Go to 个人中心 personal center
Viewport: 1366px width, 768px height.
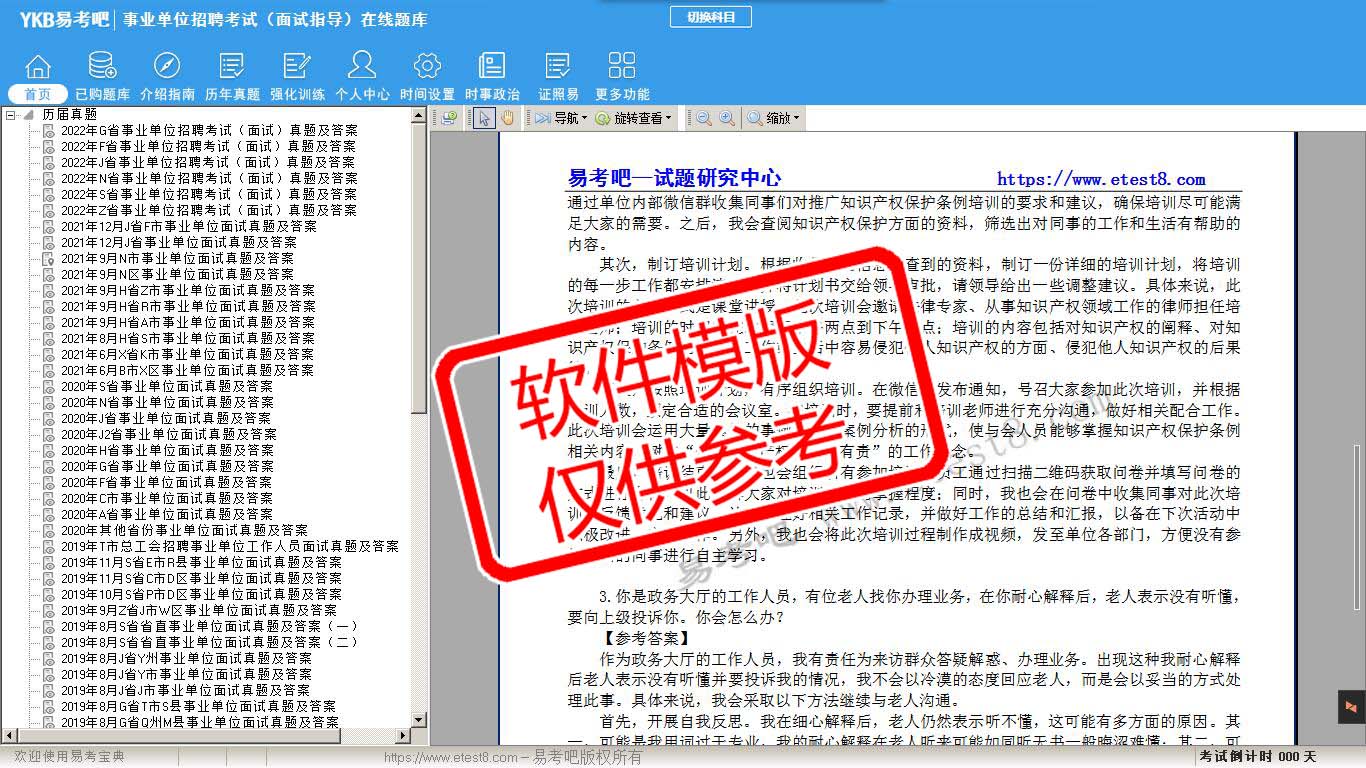362,76
